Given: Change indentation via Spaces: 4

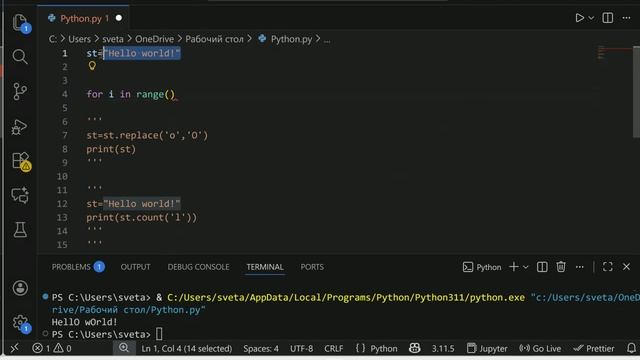Looking at the screenshot, I should click(261, 349).
